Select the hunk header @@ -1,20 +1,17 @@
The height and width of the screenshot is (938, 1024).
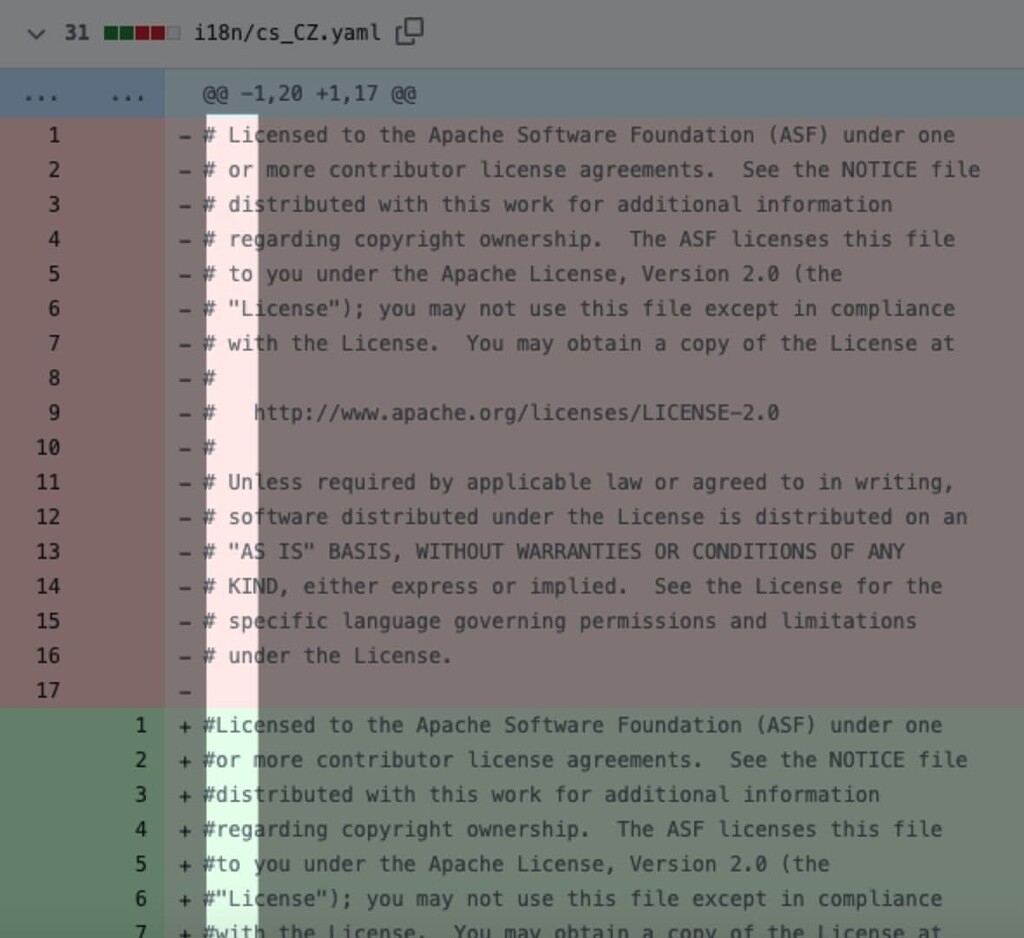click(308, 94)
